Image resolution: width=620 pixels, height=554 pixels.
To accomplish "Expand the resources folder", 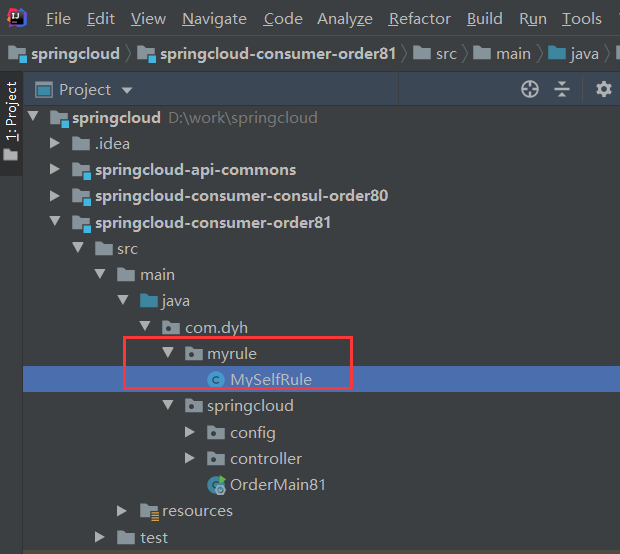I will point(122,511).
